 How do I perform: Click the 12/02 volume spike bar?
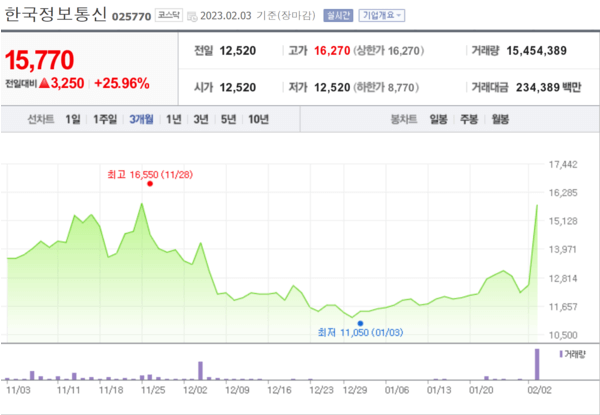click(x=201, y=371)
